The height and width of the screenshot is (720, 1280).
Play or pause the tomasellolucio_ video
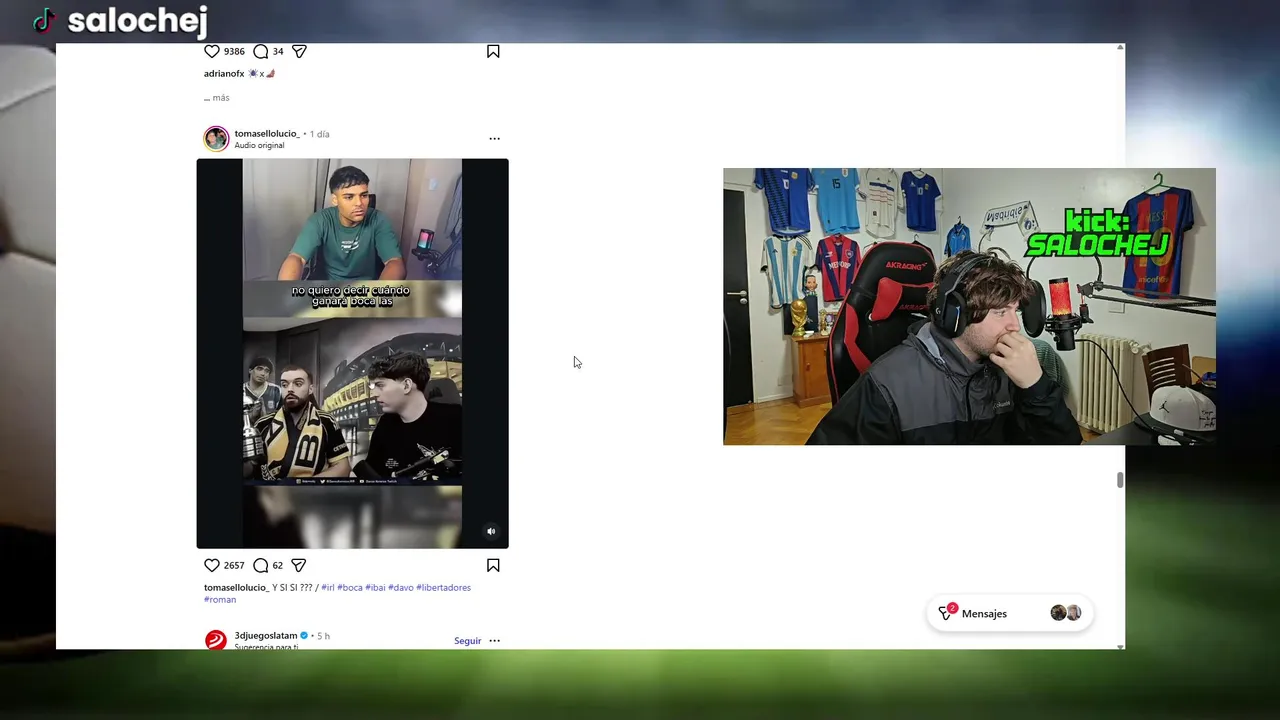coord(352,353)
